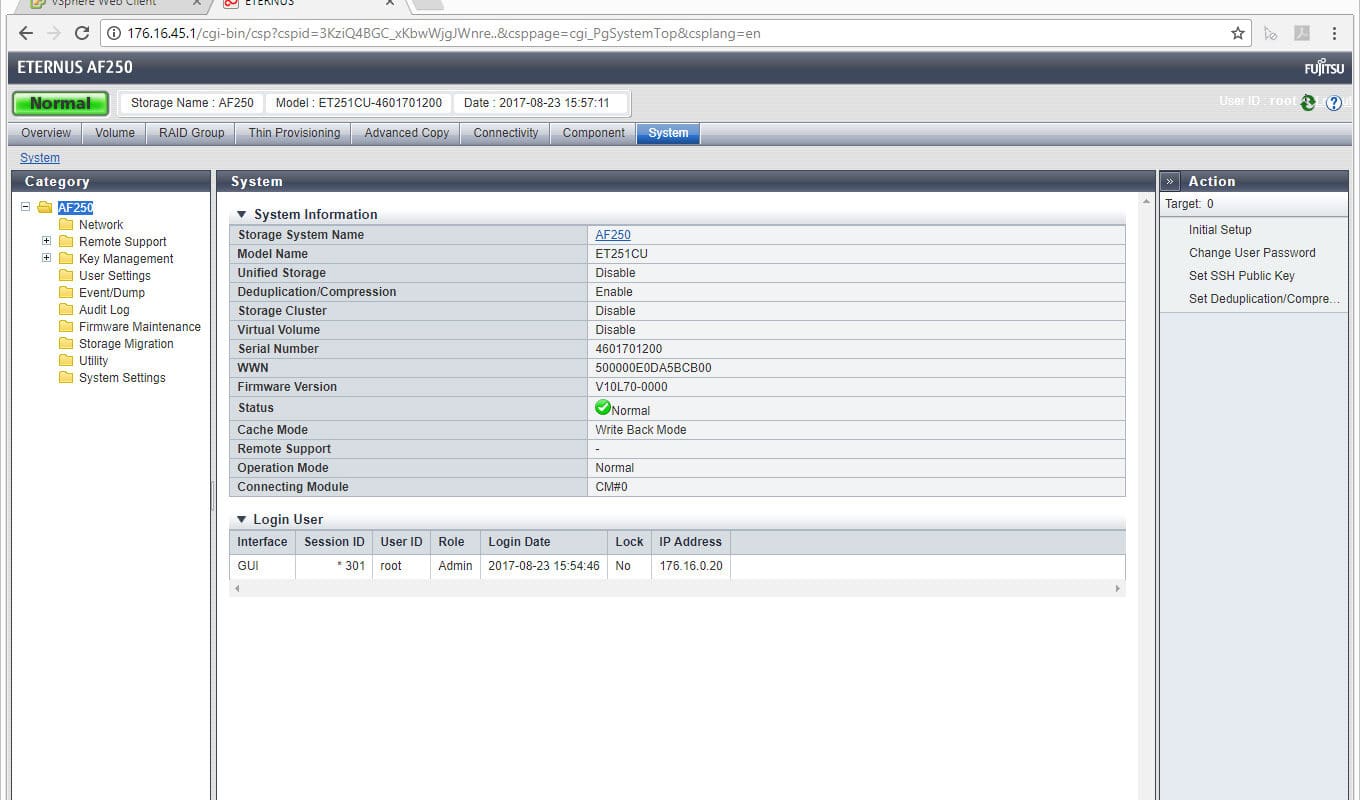The width and height of the screenshot is (1360, 800).
Task: Switch to the RAID Group tab
Action: 192,133
